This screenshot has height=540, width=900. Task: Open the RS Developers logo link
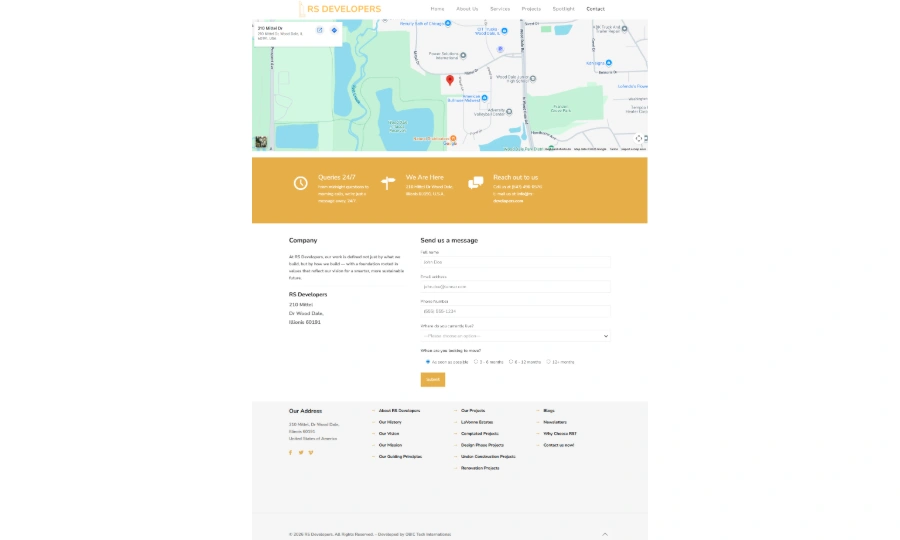point(339,9)
